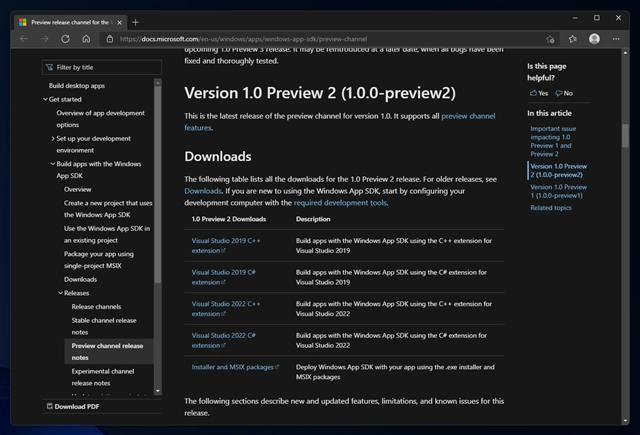Open the user profile avatar
Image resolution: width=640 pixels, height=435 pixels.
click(594, 39)
